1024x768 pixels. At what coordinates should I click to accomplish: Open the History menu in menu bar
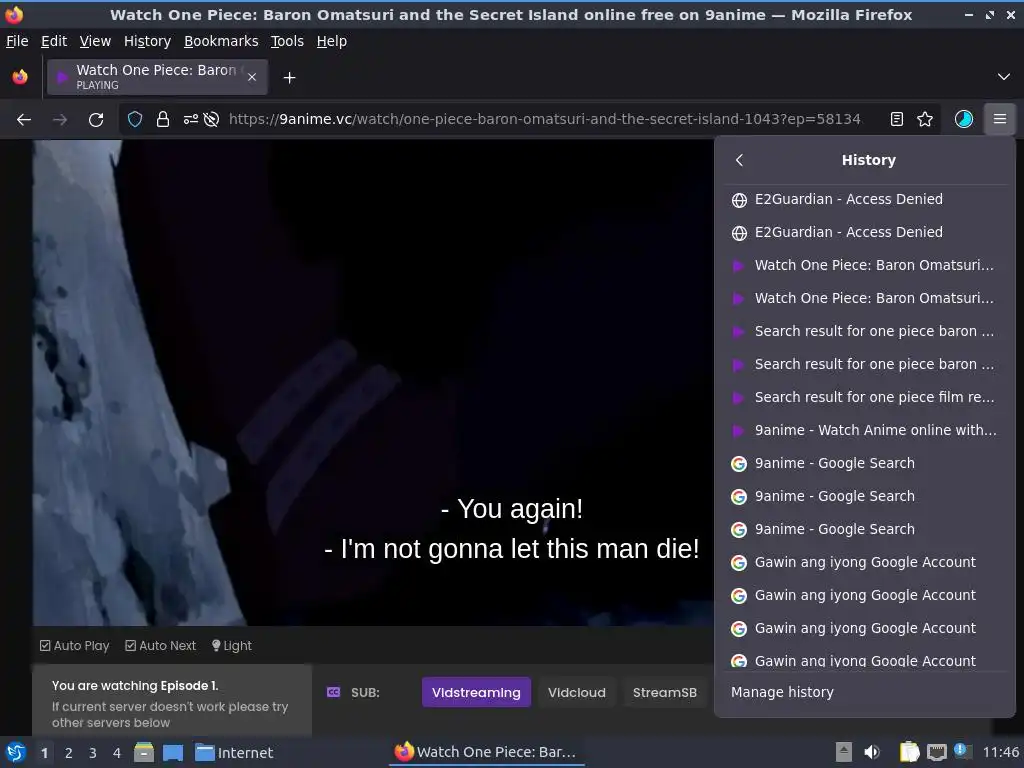(148, 41)
